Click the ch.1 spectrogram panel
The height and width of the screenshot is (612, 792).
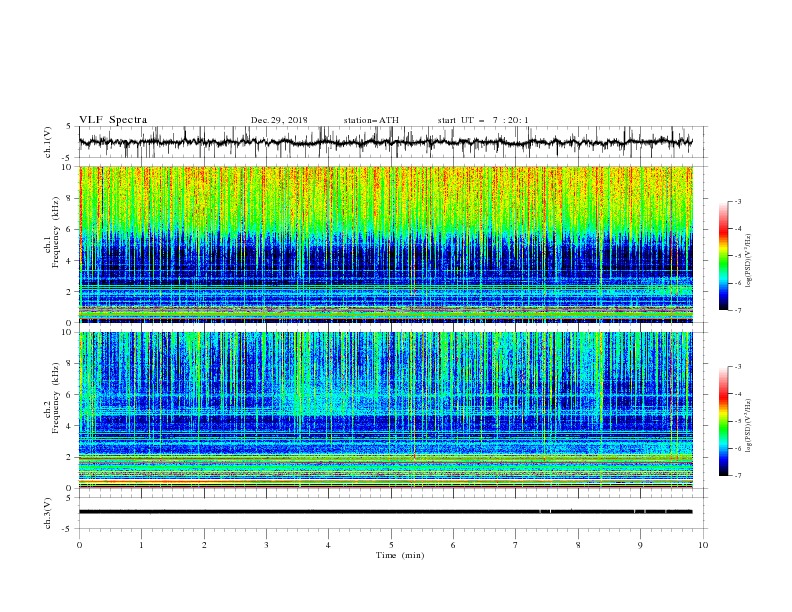coord(385,244)
